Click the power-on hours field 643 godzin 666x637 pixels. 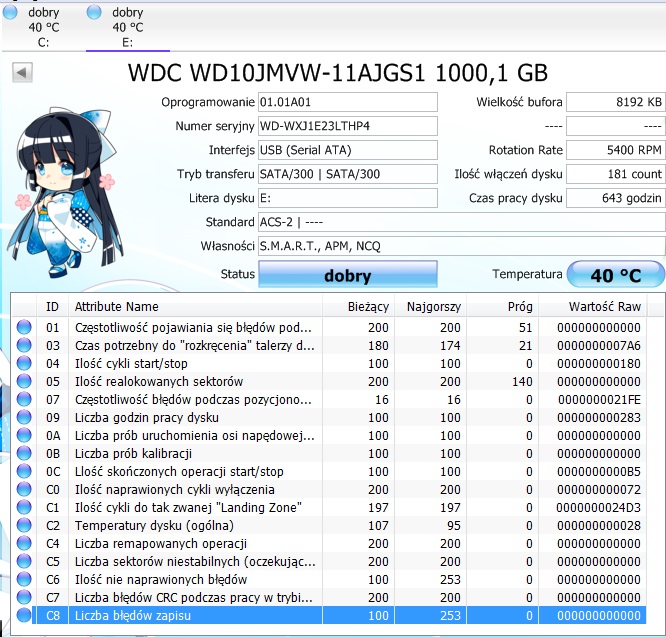click(615, 198)
